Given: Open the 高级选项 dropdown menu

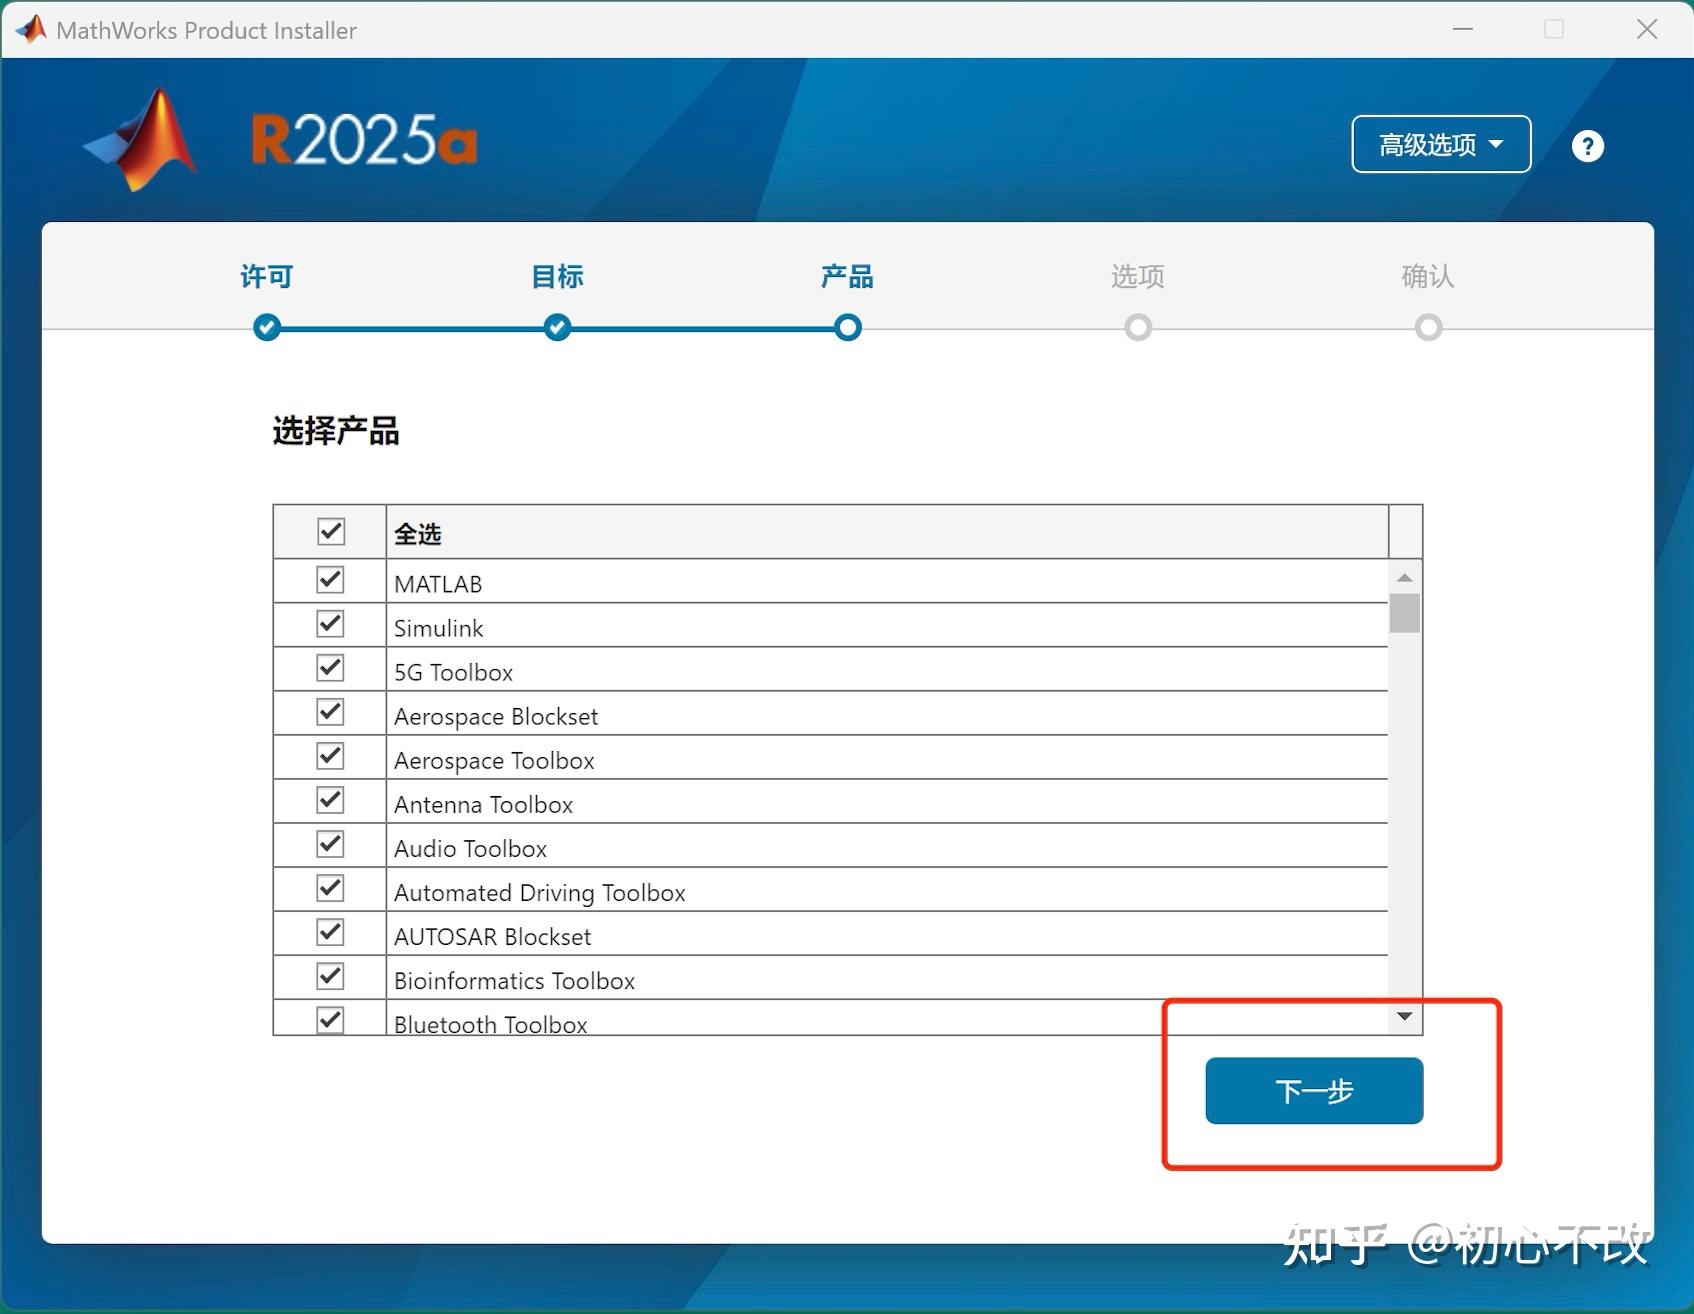Looking at the screenshot, I should 1440,144.
